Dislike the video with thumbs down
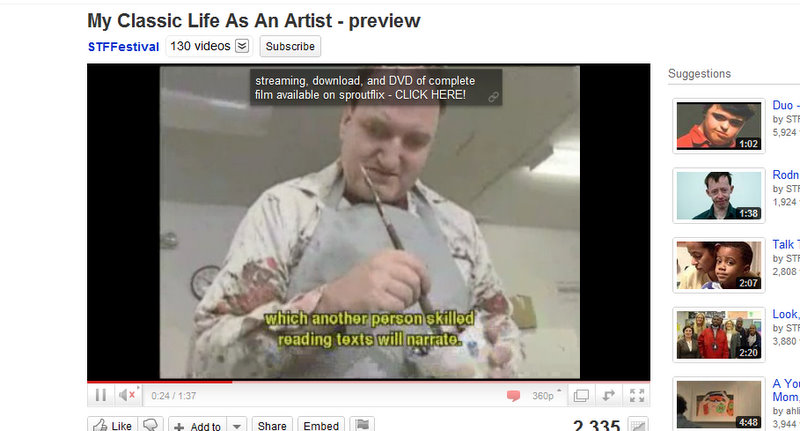 [x=151, y=425]
